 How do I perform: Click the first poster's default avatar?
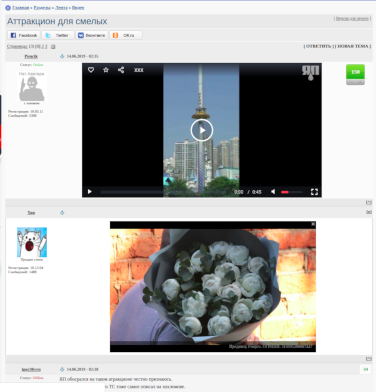point(32,86)
